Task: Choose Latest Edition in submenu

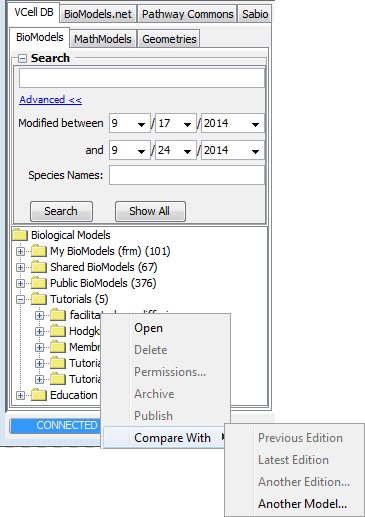Action: tap(295, 460)
